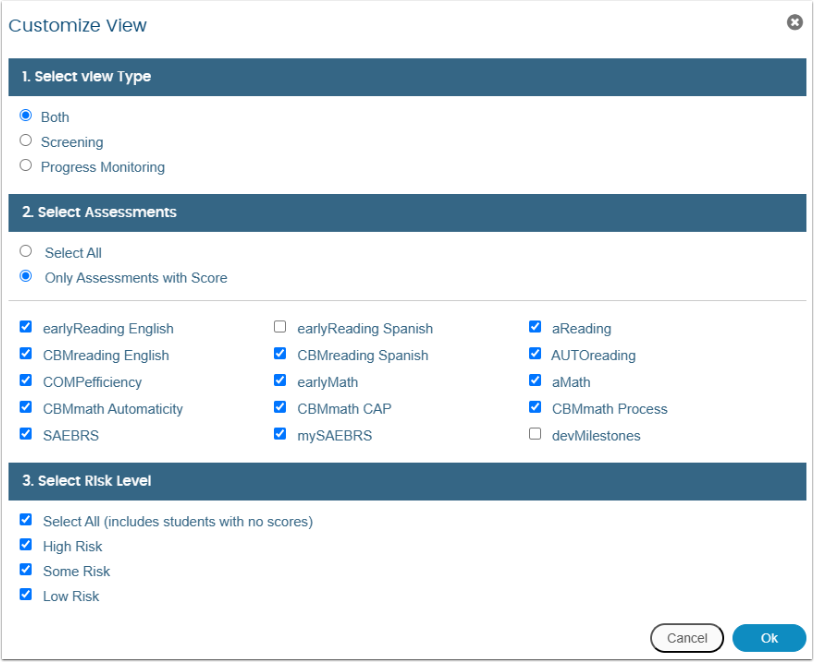Screen dimensions: 814x662
Task: Toggle risk level Select All checkbox
Action: (x=25, y=520)
